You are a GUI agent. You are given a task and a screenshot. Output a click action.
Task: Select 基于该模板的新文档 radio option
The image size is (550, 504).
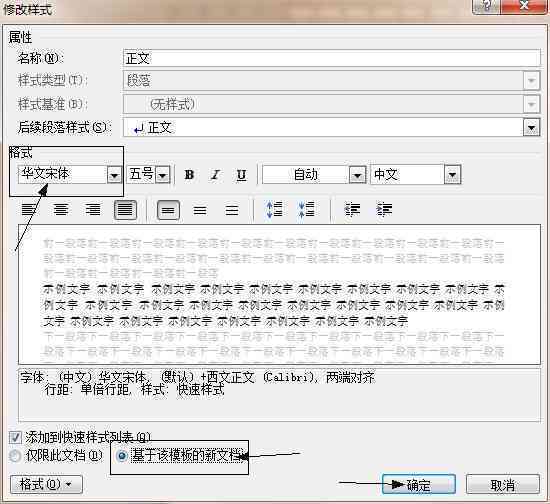[122, 456]
